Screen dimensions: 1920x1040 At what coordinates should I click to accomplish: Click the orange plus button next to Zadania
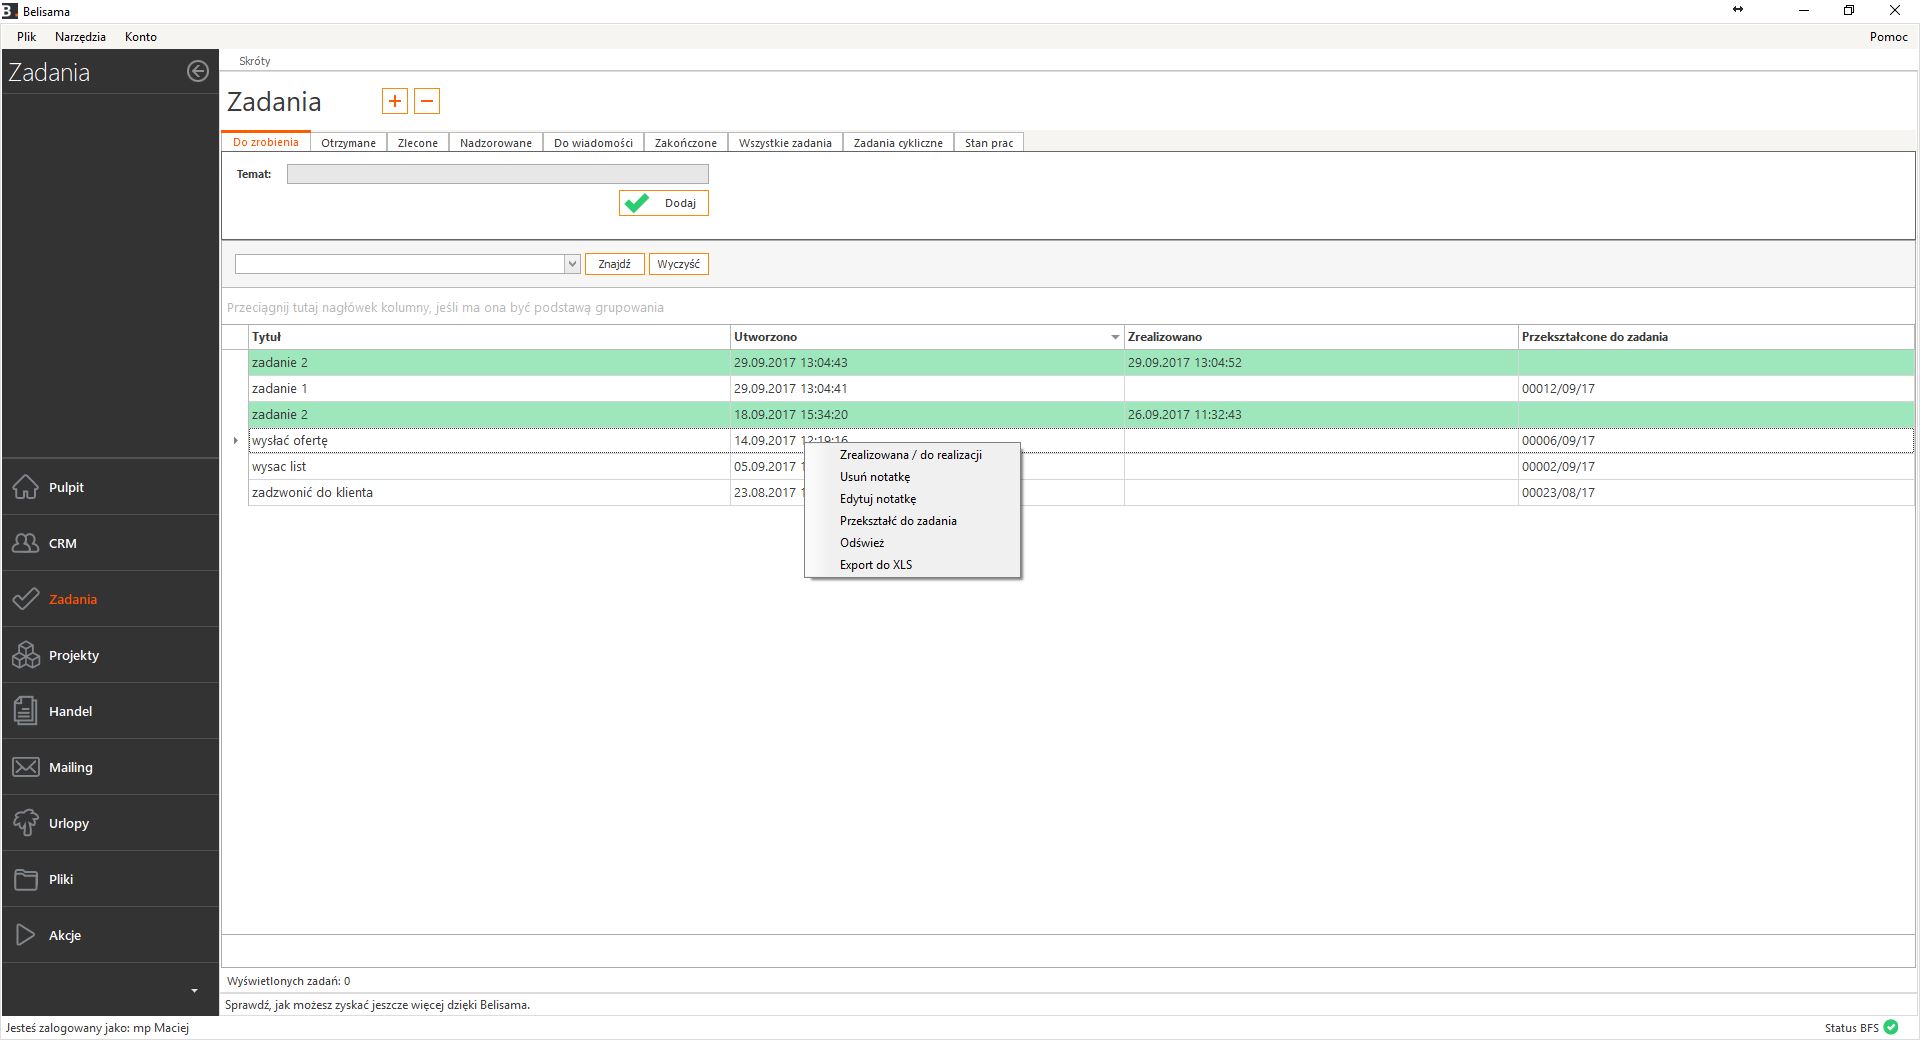click(395, 101)
